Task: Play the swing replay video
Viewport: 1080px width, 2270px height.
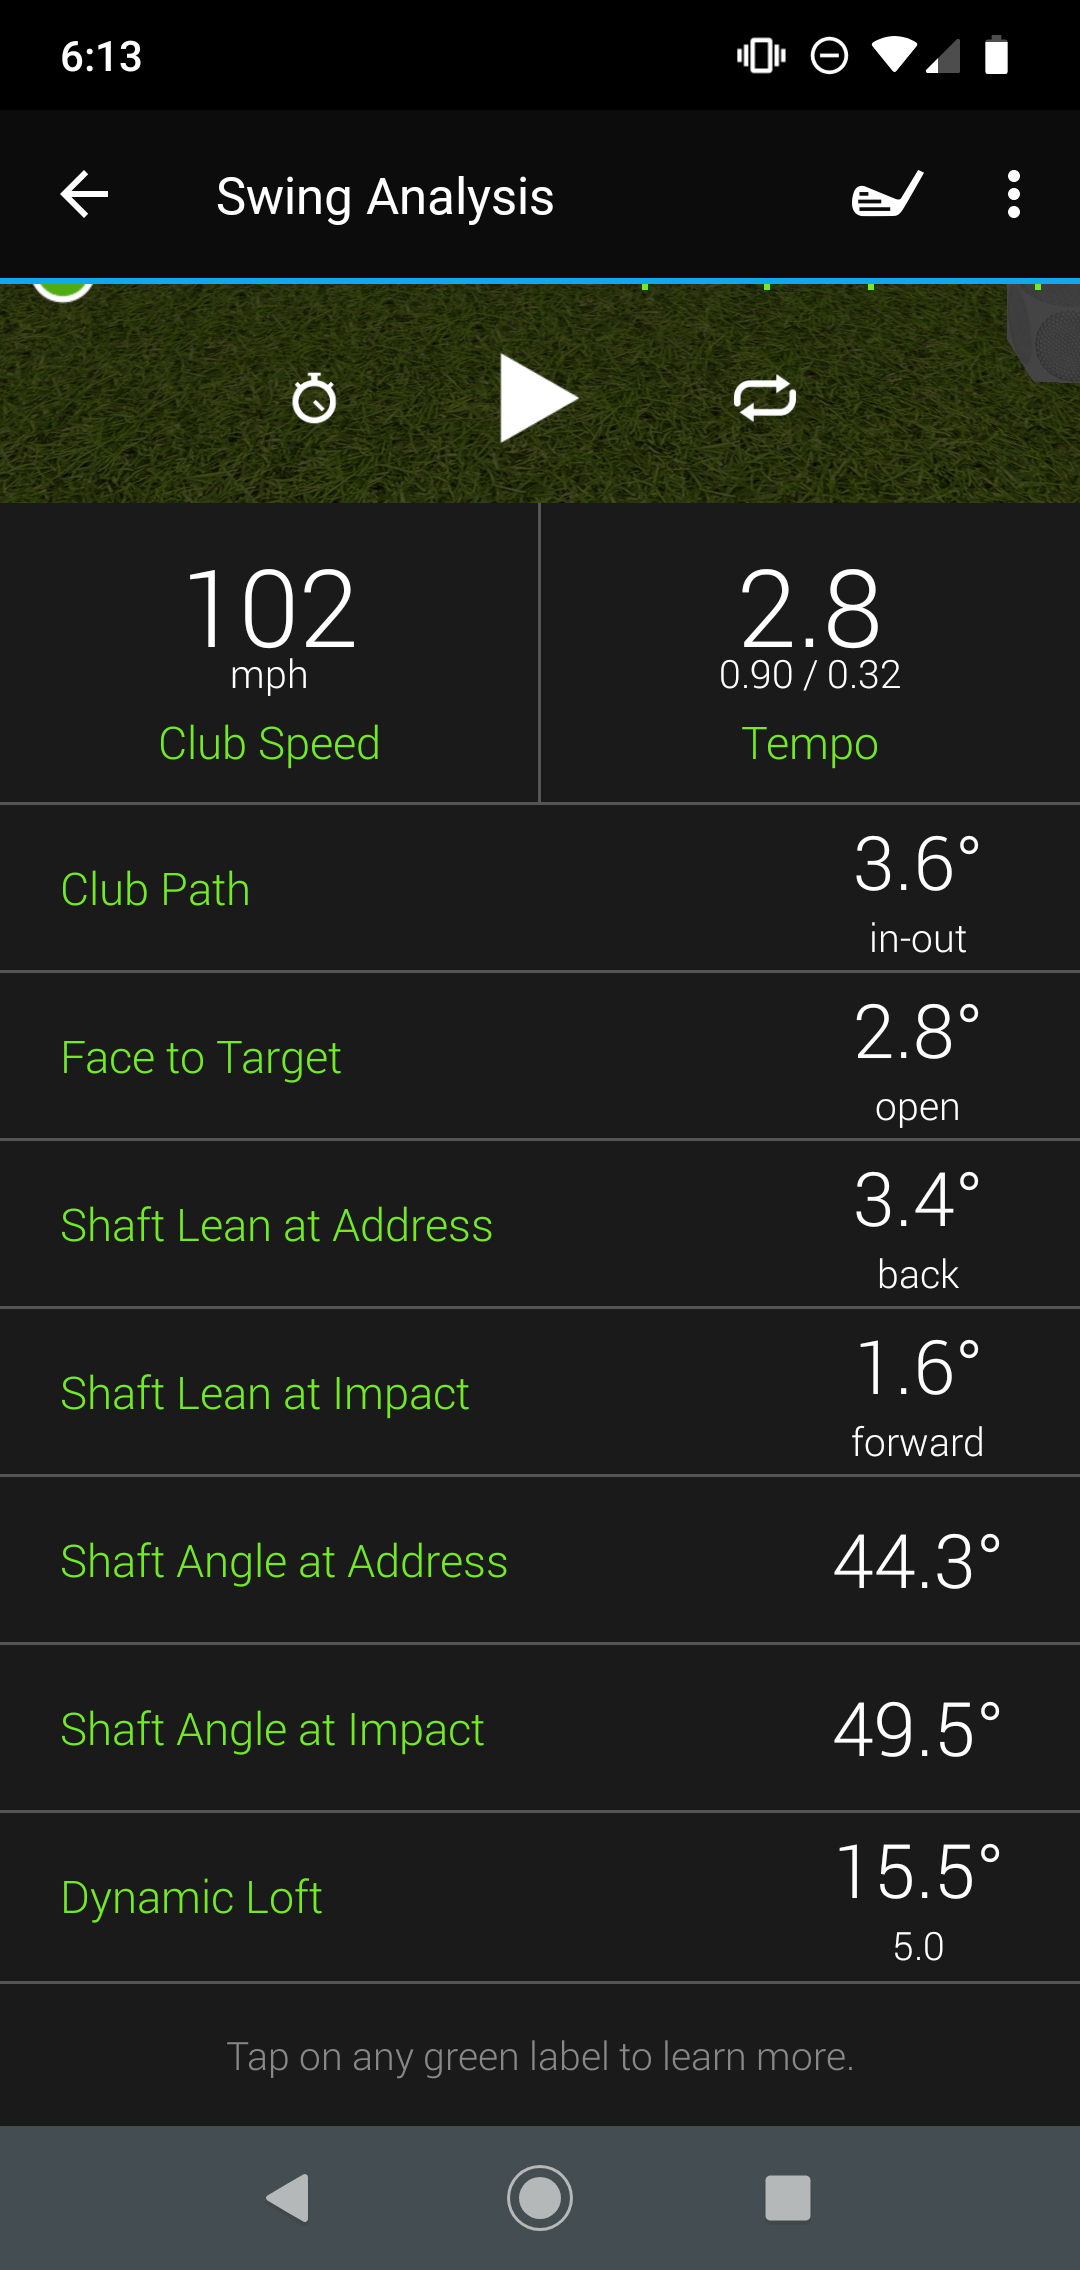Action: click(540, 396)
